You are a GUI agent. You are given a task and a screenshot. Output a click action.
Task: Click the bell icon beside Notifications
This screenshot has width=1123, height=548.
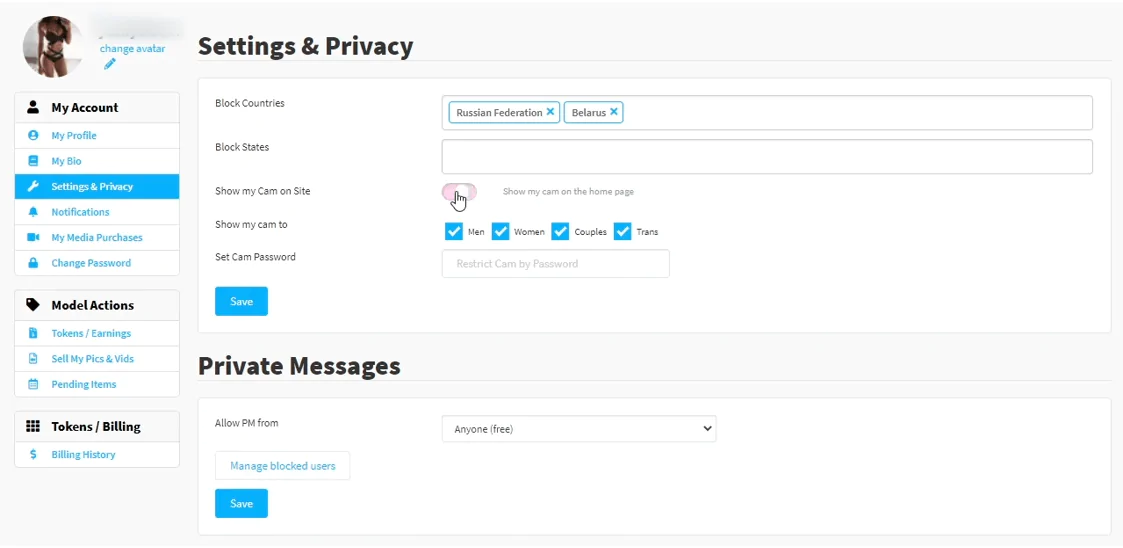[x=33, y=212]
